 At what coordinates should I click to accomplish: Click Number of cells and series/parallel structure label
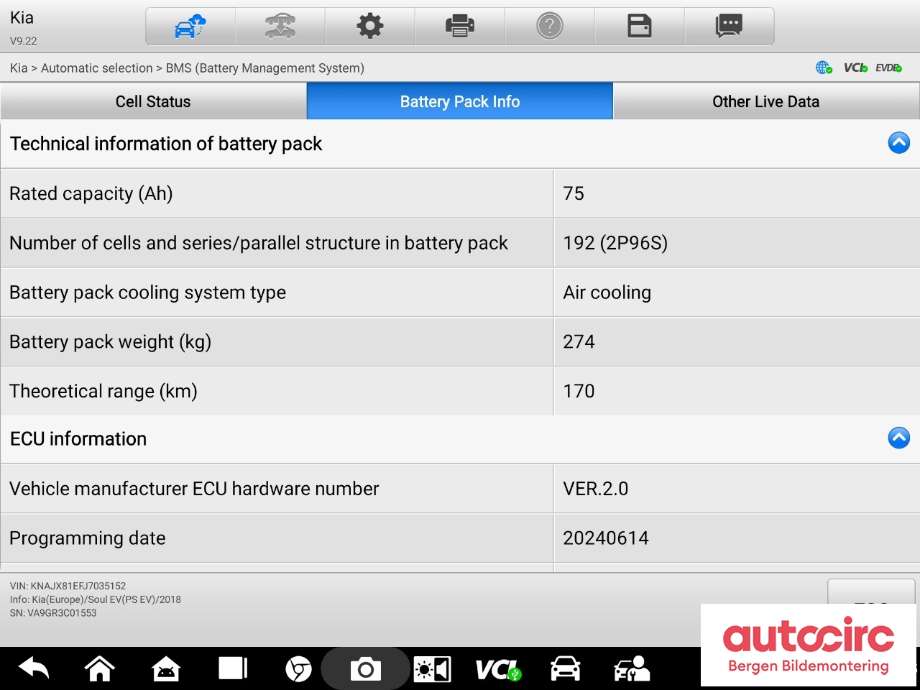point(258,243)
